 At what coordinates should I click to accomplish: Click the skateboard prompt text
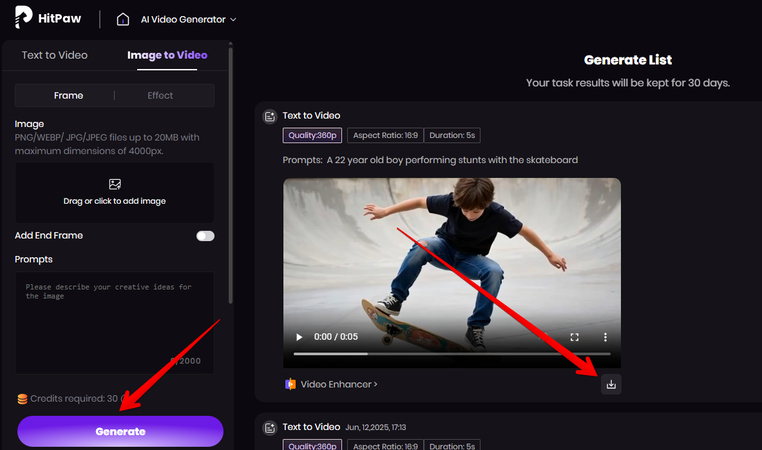452,160
